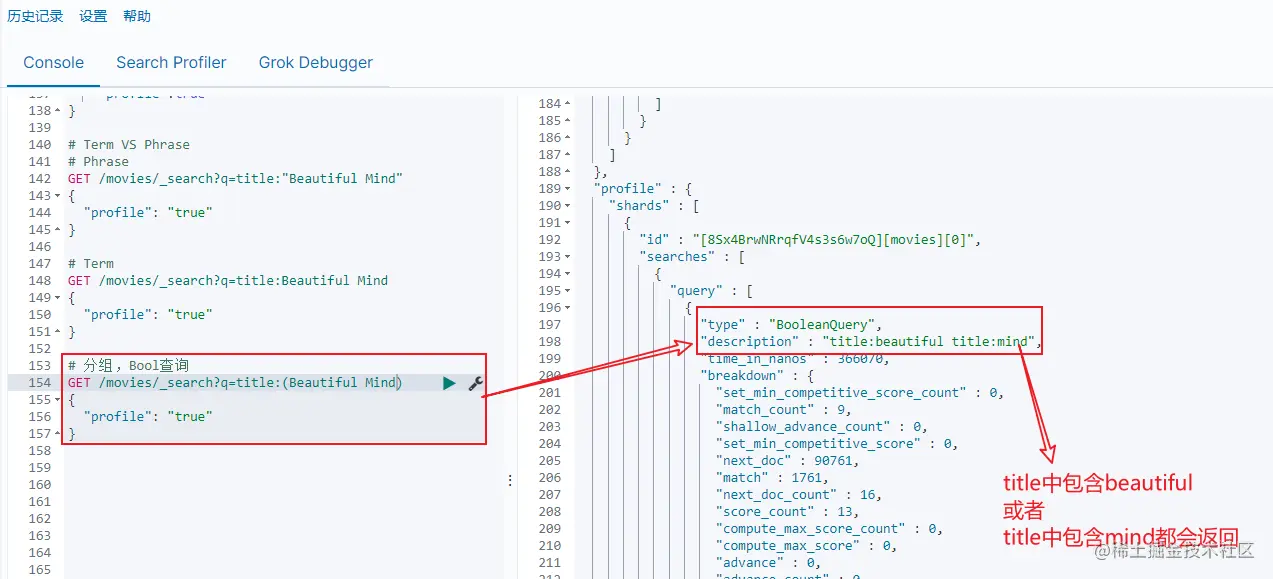
Task: Click the "# Term VS Phrase" comment
Action: point(129,145)
